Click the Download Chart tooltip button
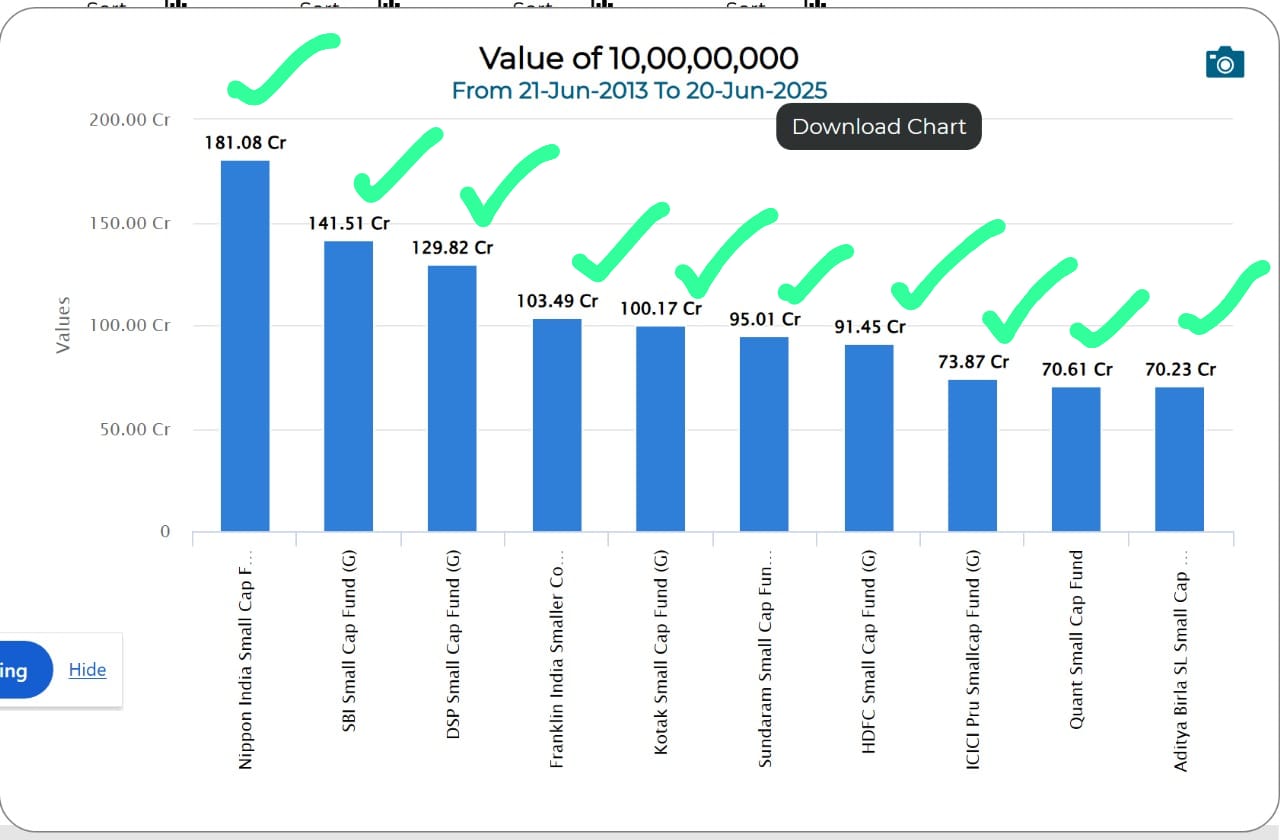1280x840 pixels. 878,126
